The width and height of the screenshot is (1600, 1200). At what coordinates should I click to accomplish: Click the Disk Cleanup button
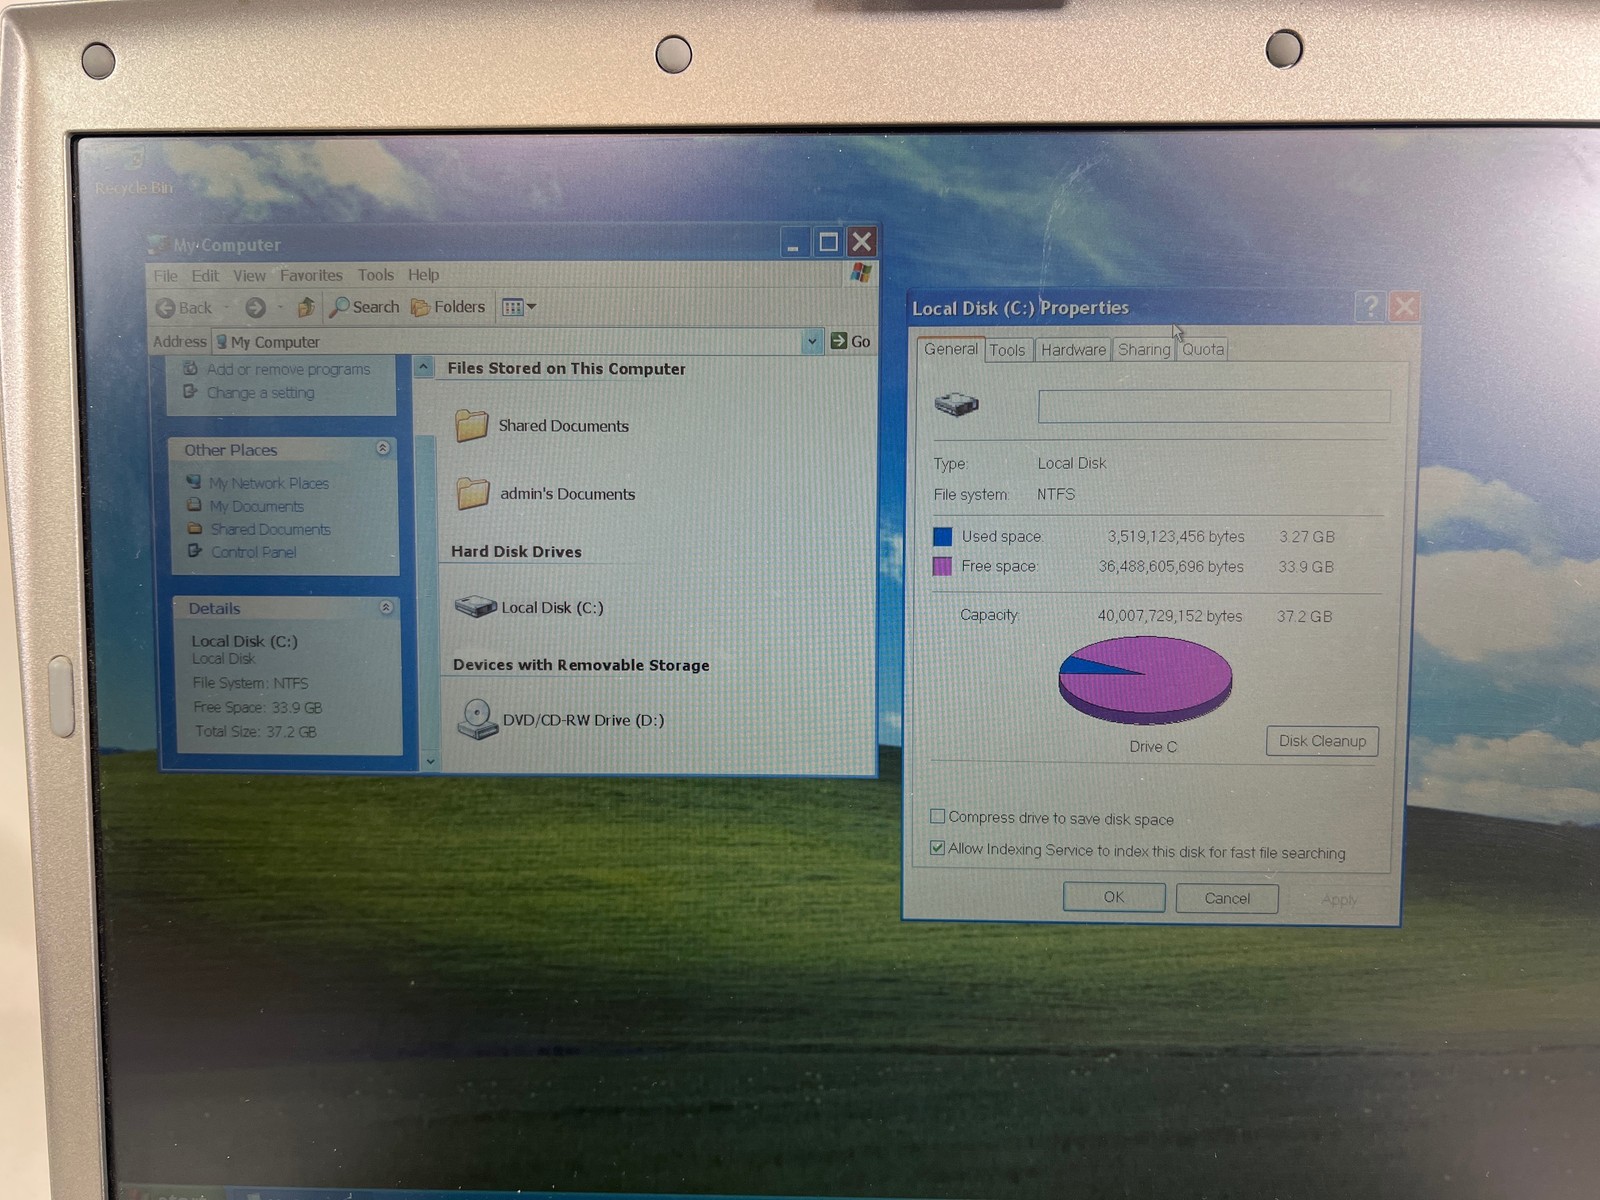(x=1322, y=741)
